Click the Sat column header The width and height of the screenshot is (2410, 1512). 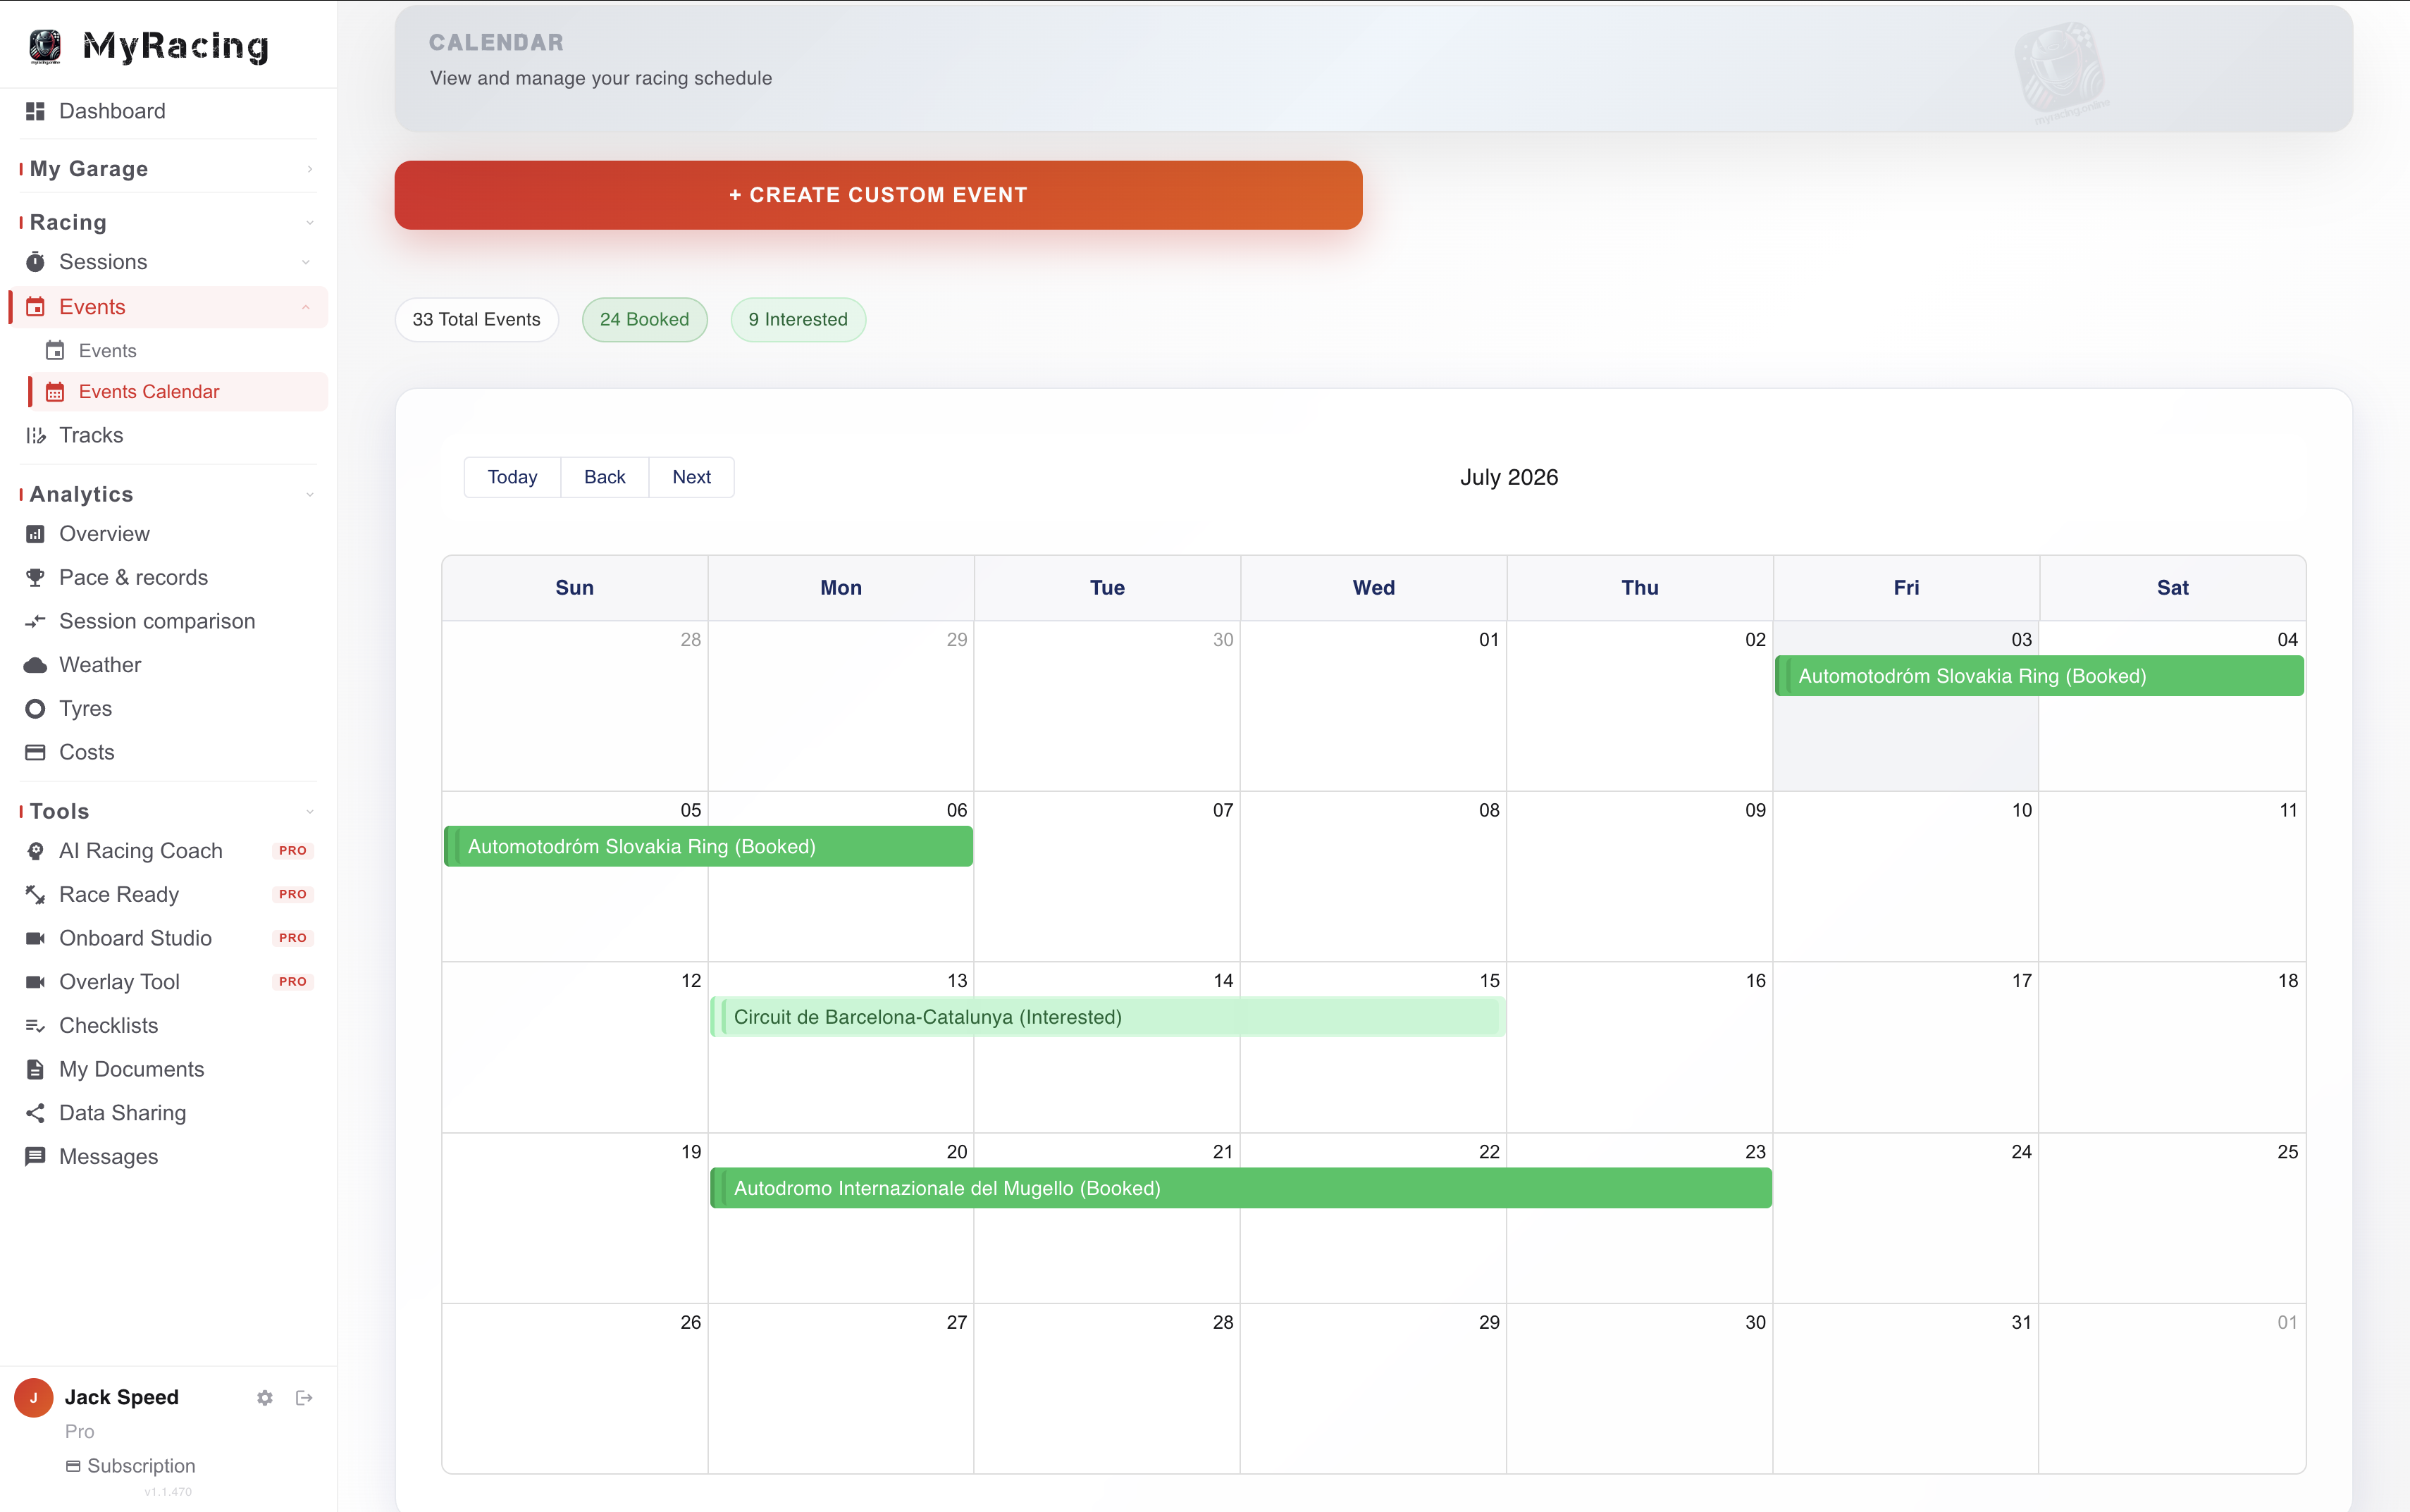tap(2172, 588)
